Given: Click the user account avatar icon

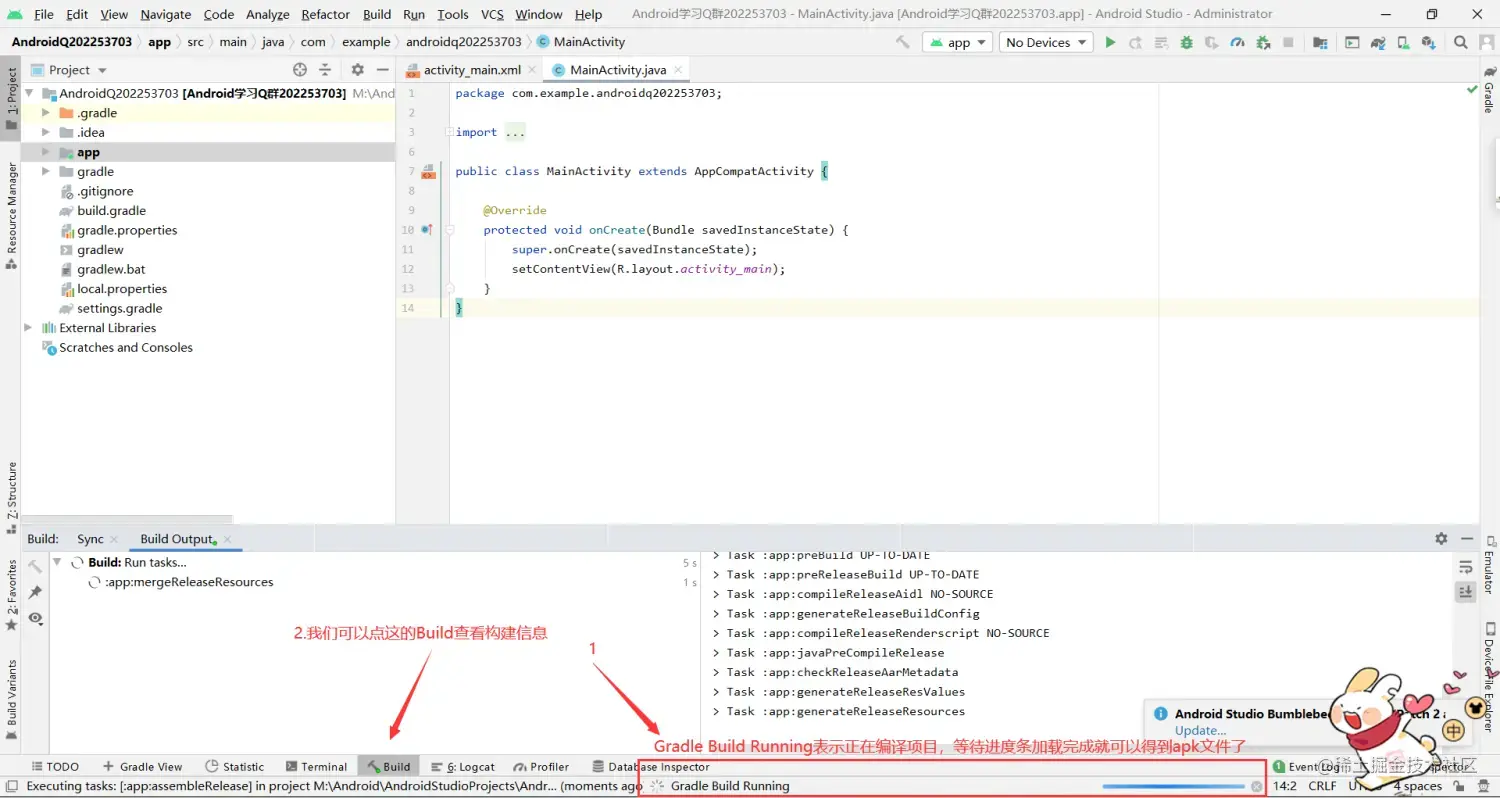Looking at the screenshot, I should (1486, 42).
